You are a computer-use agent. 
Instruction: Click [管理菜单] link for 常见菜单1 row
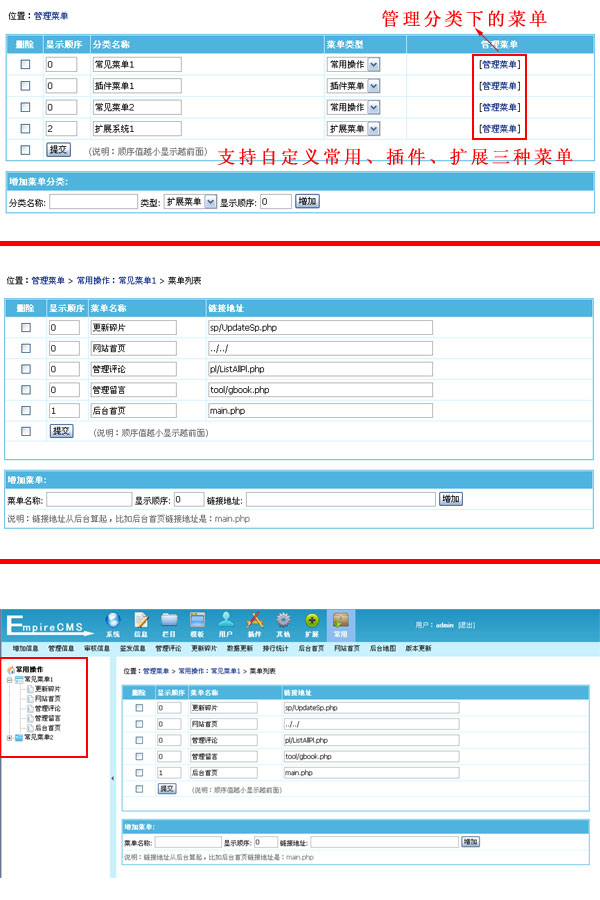coord(499,64)
